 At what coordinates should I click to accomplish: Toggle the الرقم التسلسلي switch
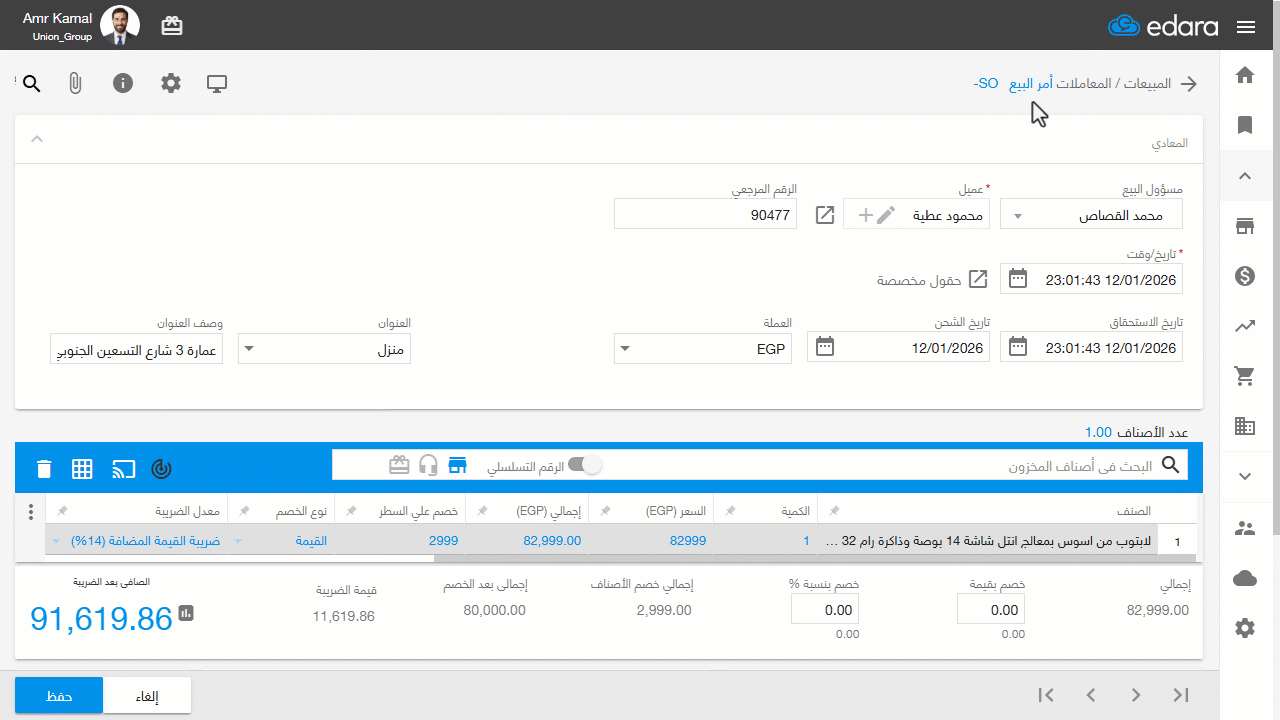click(585, 465)
